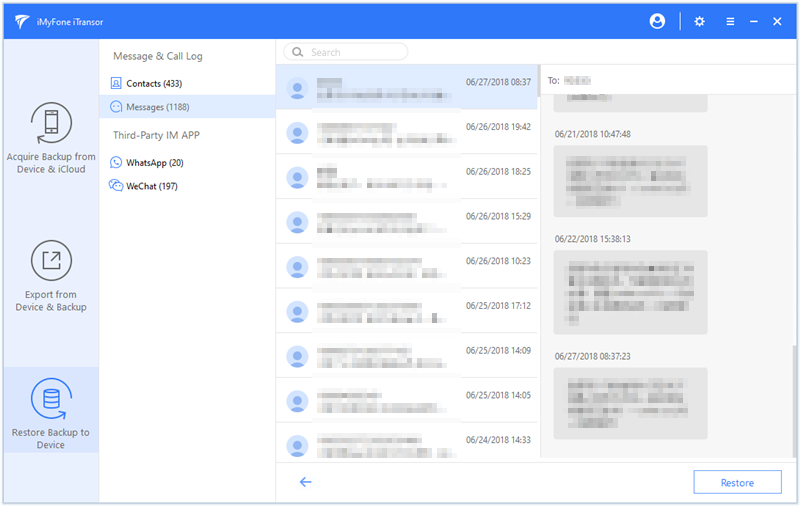
Task: Focus the Search input field
Action: click(x=345, y=52)
